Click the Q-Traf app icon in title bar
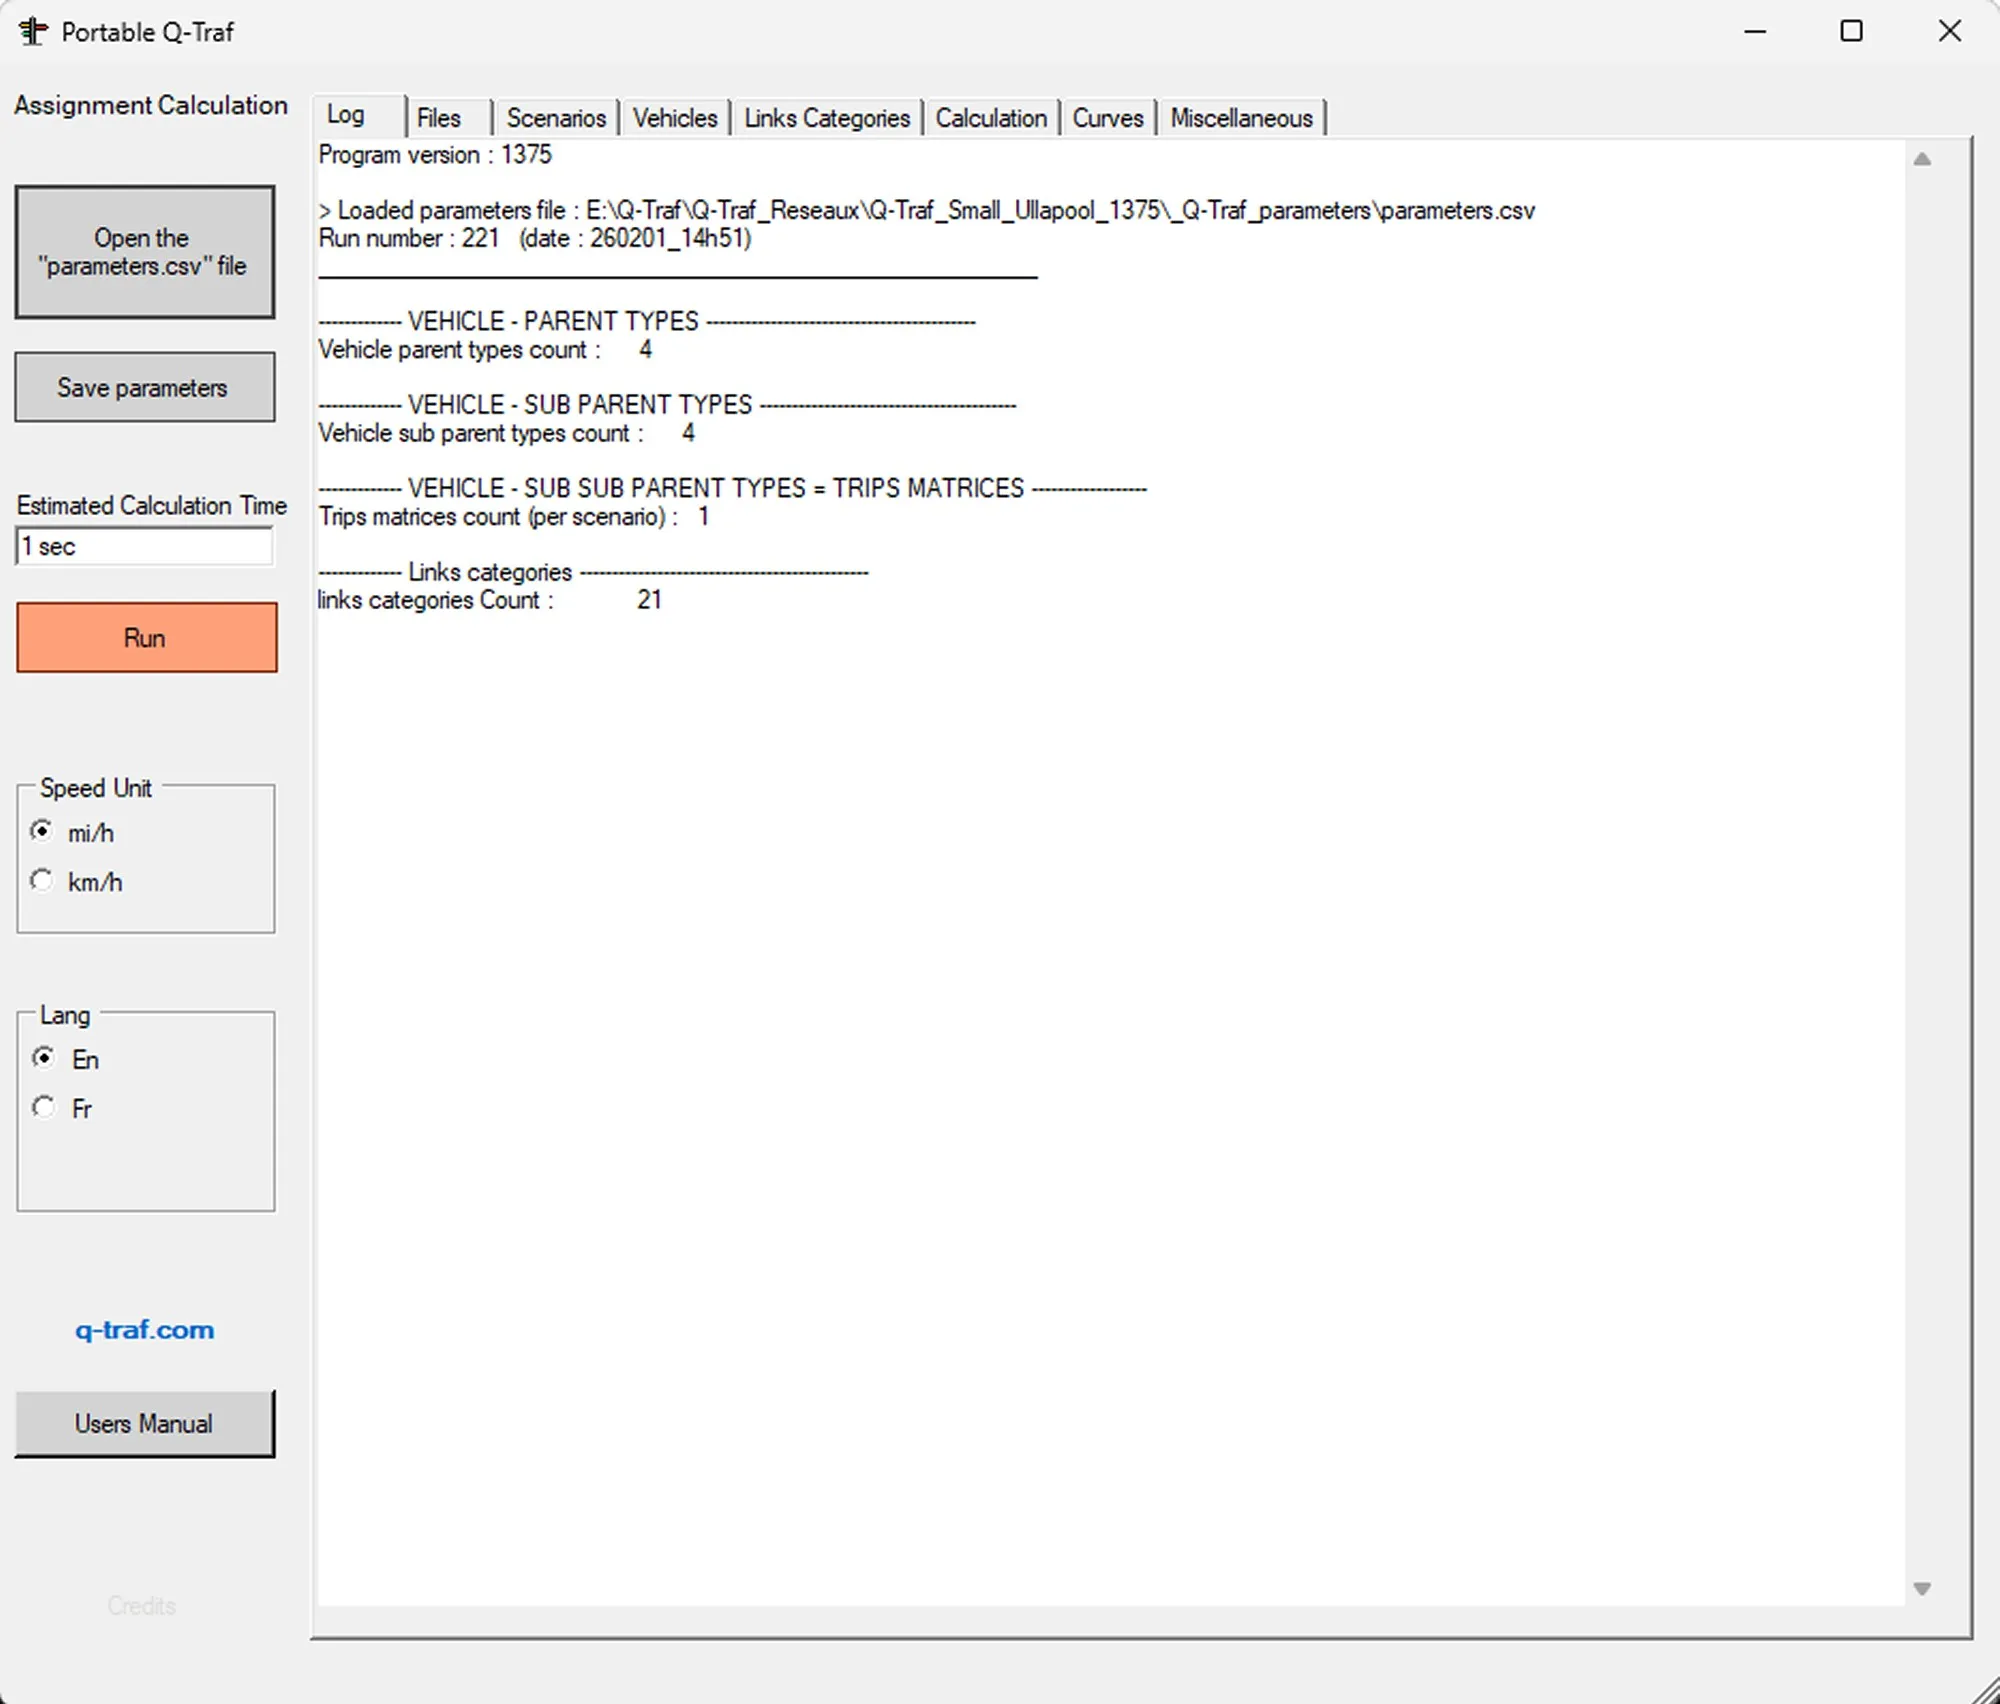 33,32
